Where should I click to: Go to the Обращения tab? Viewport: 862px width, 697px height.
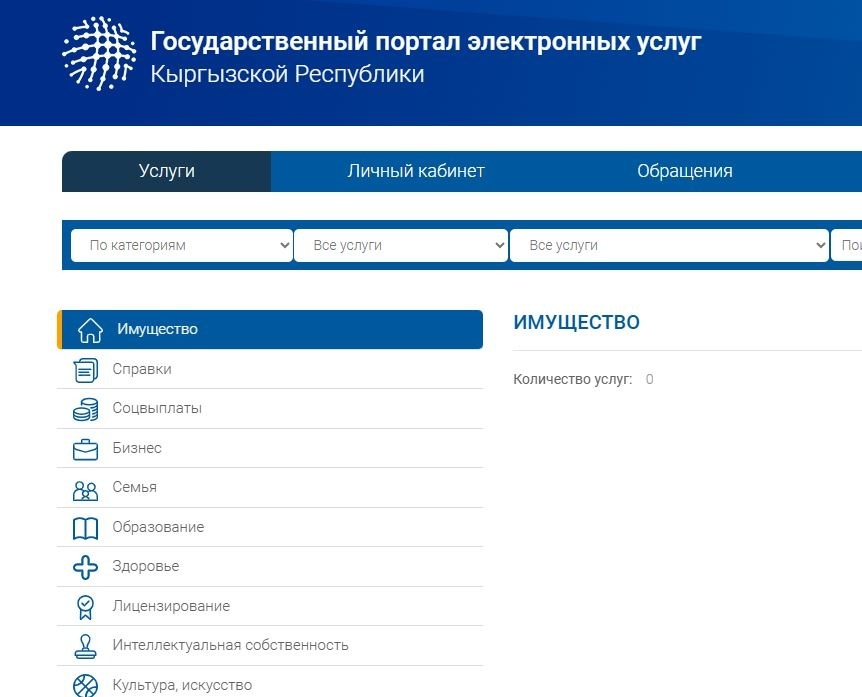pos(685,171)
